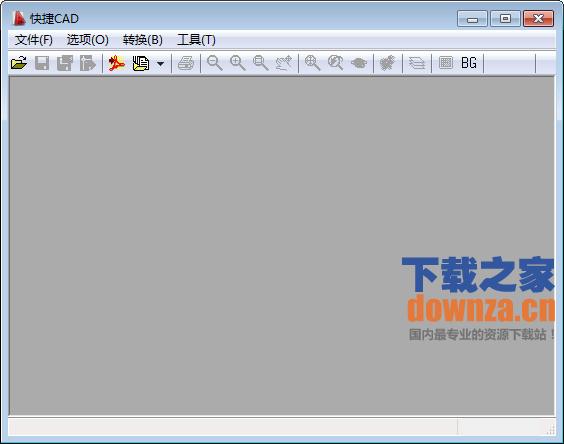This screenshot has width=564, height=444.
Task: Click the yellow batch documents icon
Action: pos(141,63)
